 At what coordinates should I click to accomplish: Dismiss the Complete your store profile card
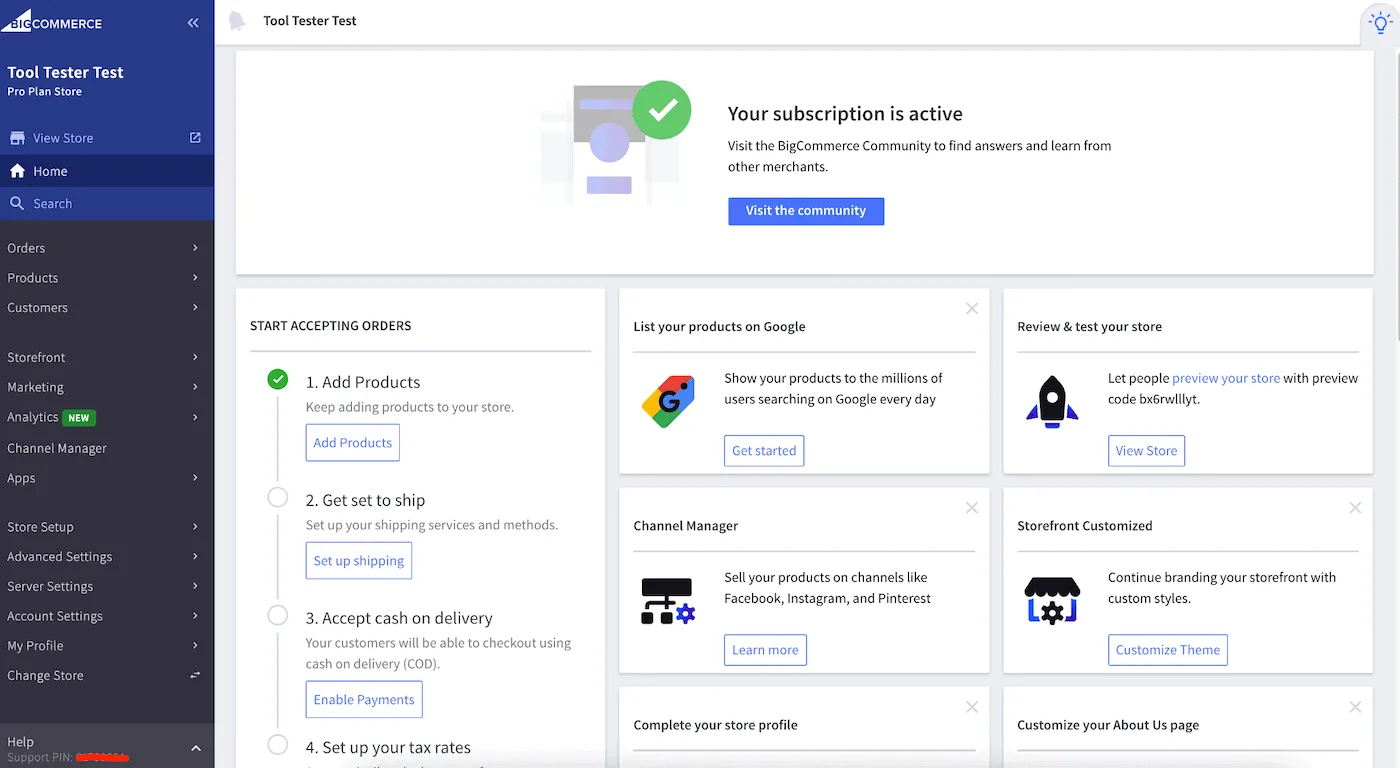point(971,707)
